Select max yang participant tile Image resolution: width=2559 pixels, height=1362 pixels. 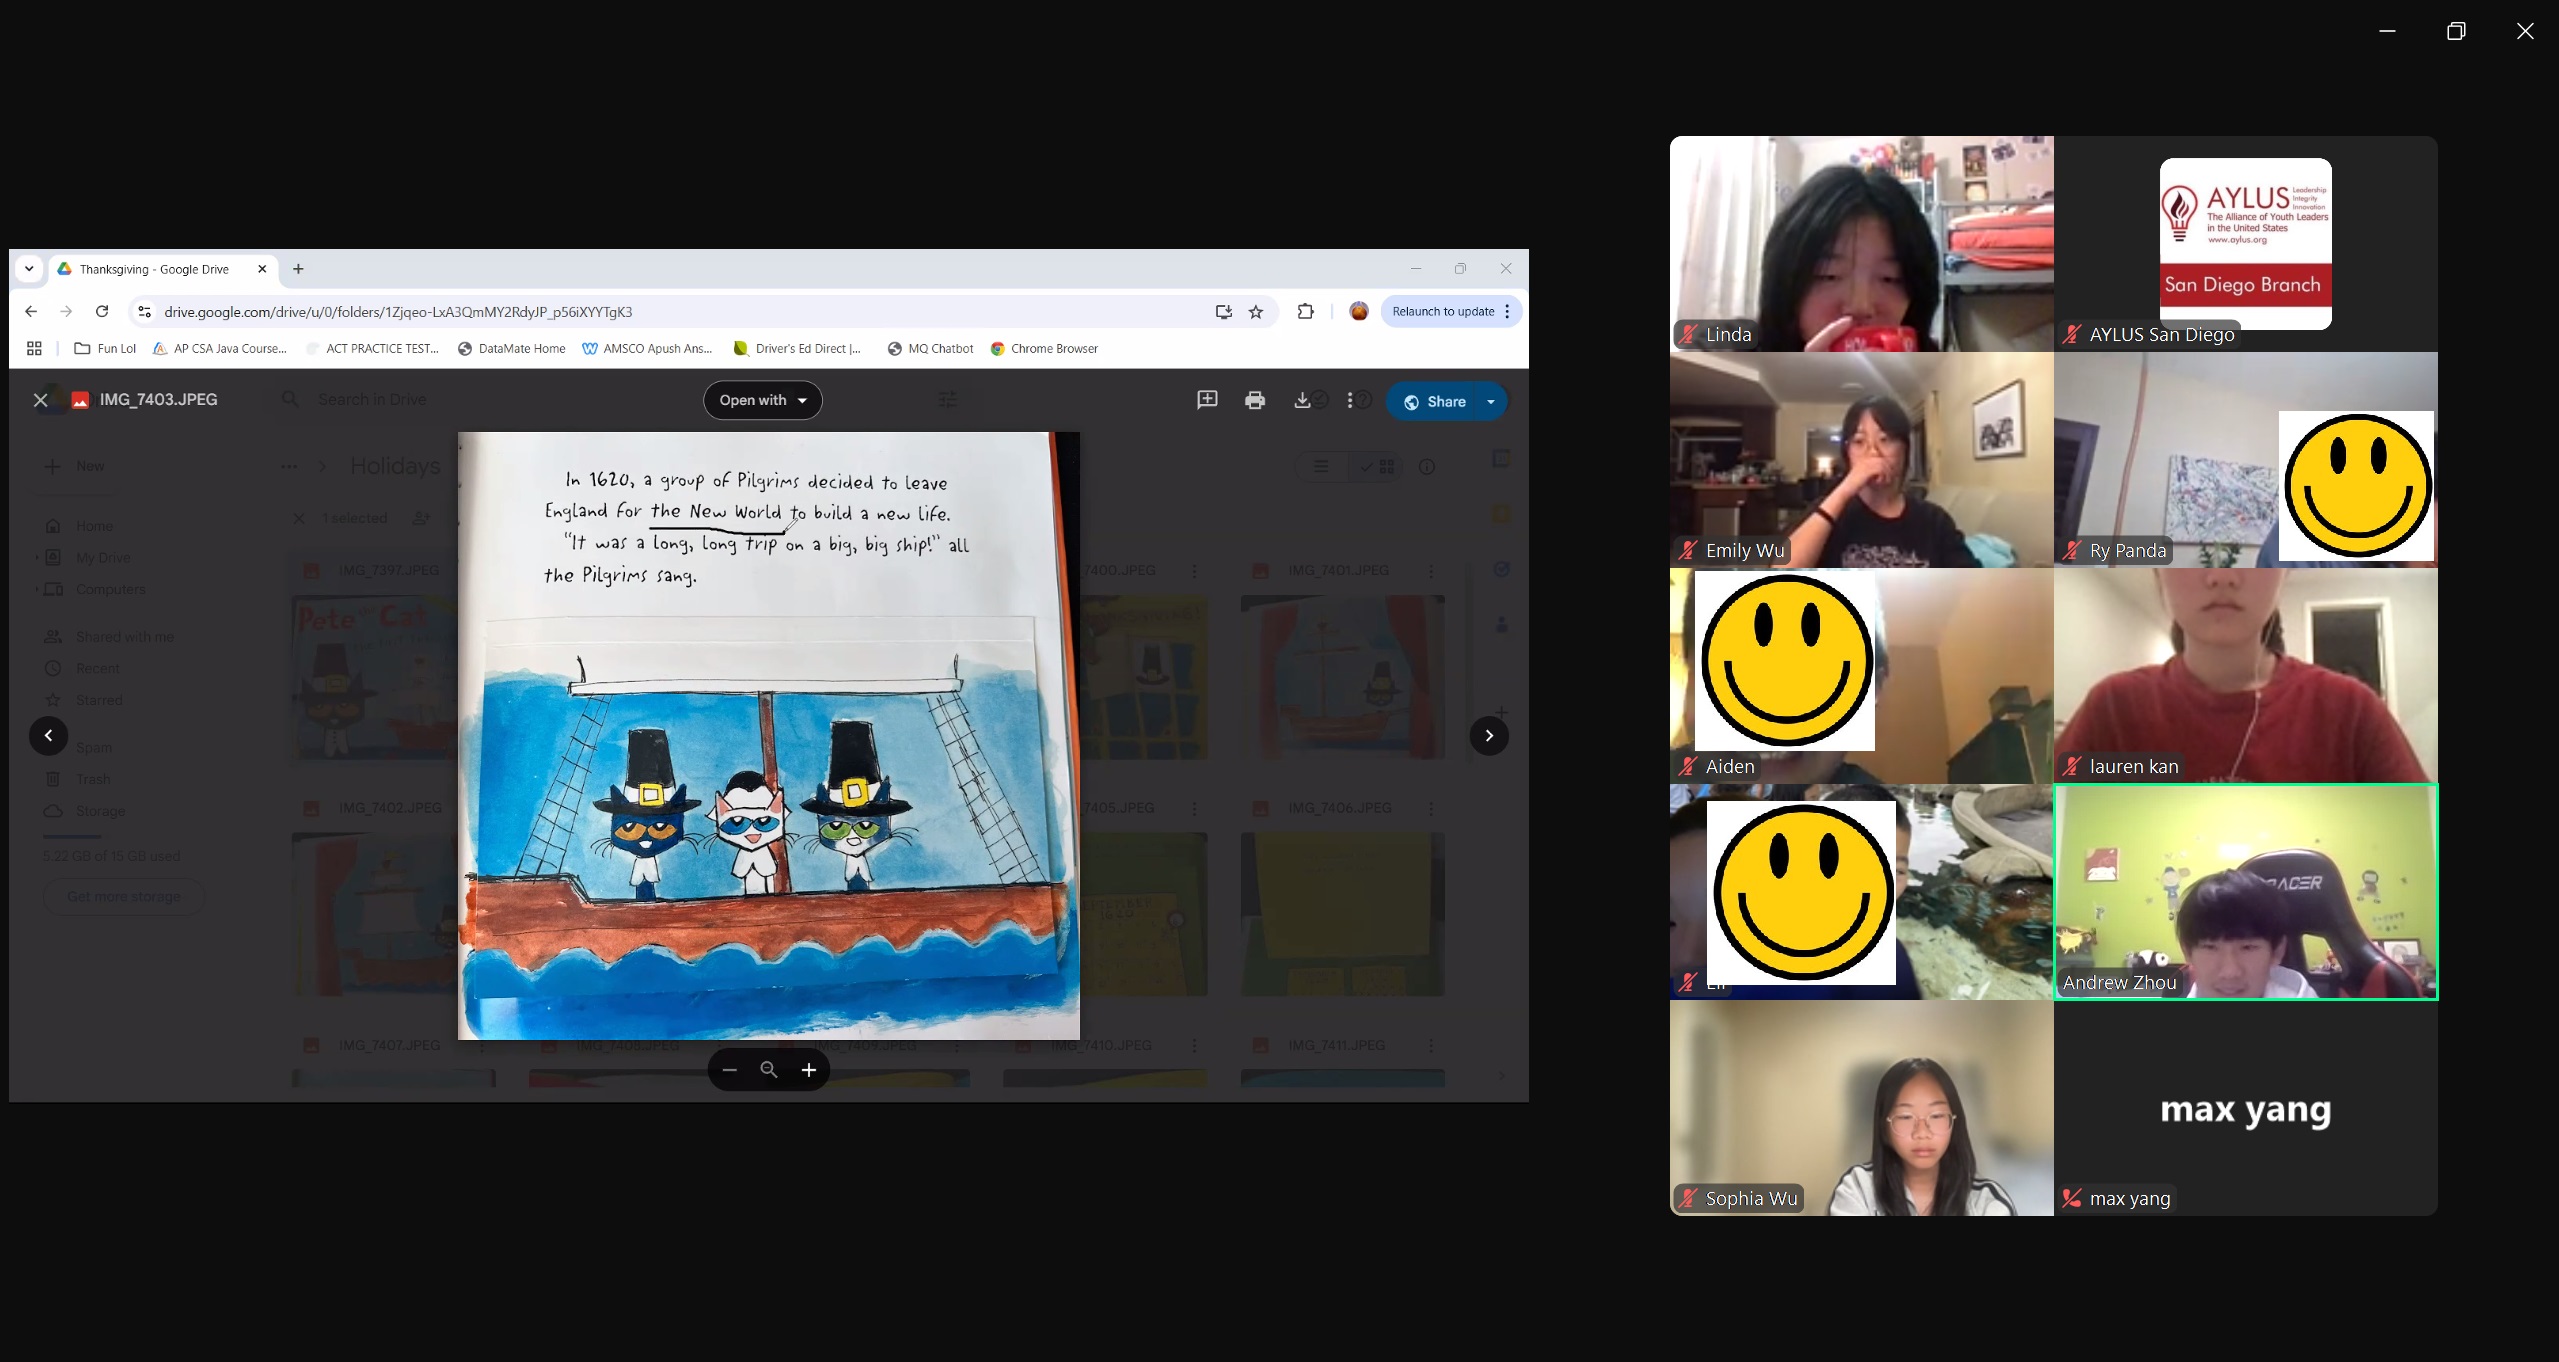2245,1107
